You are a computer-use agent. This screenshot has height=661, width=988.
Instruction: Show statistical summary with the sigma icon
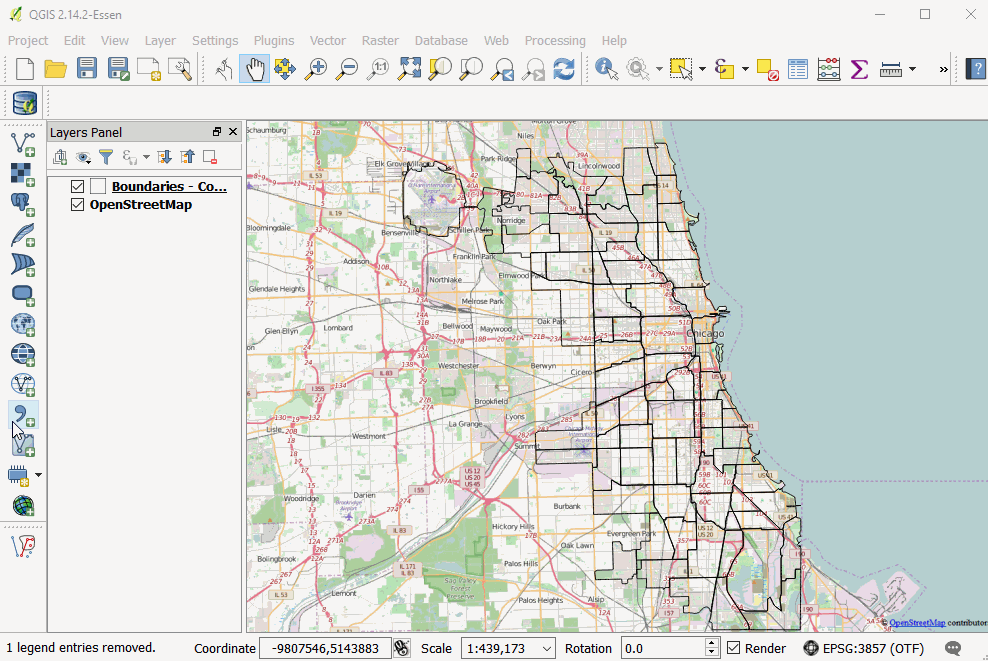click(859, 69)
